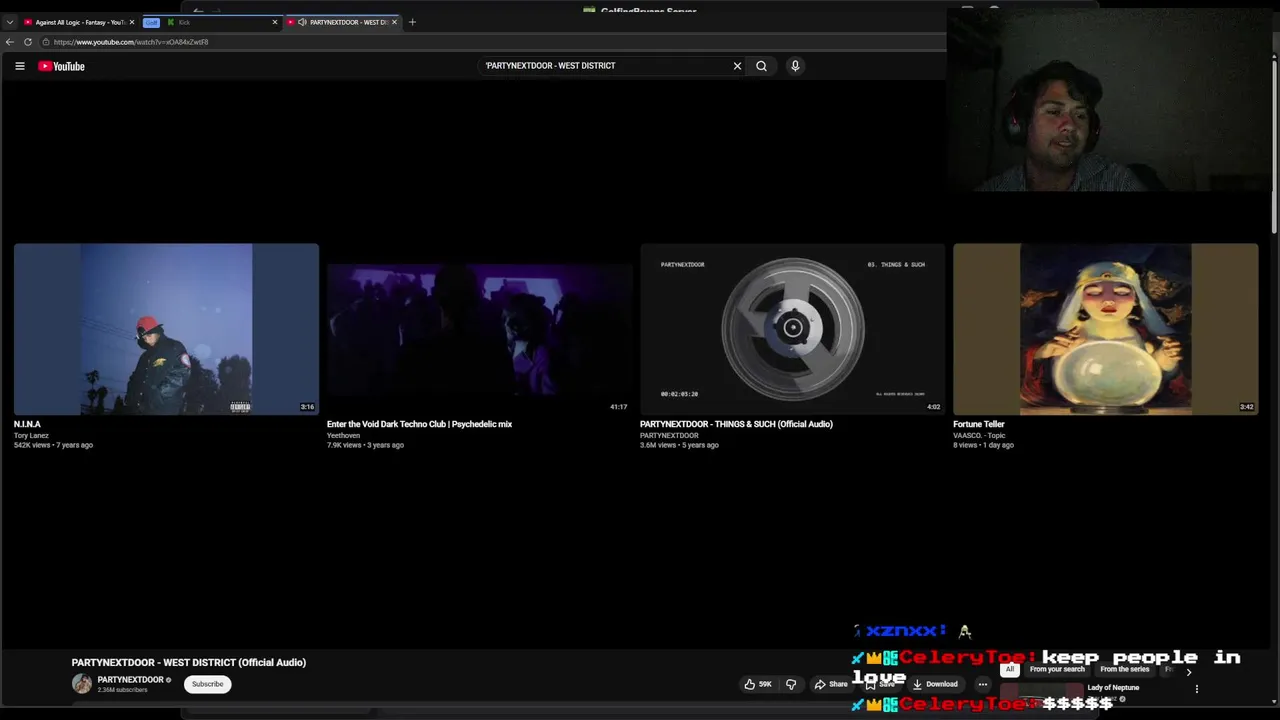Show more filter chips with right chevron

point(1189,672)
